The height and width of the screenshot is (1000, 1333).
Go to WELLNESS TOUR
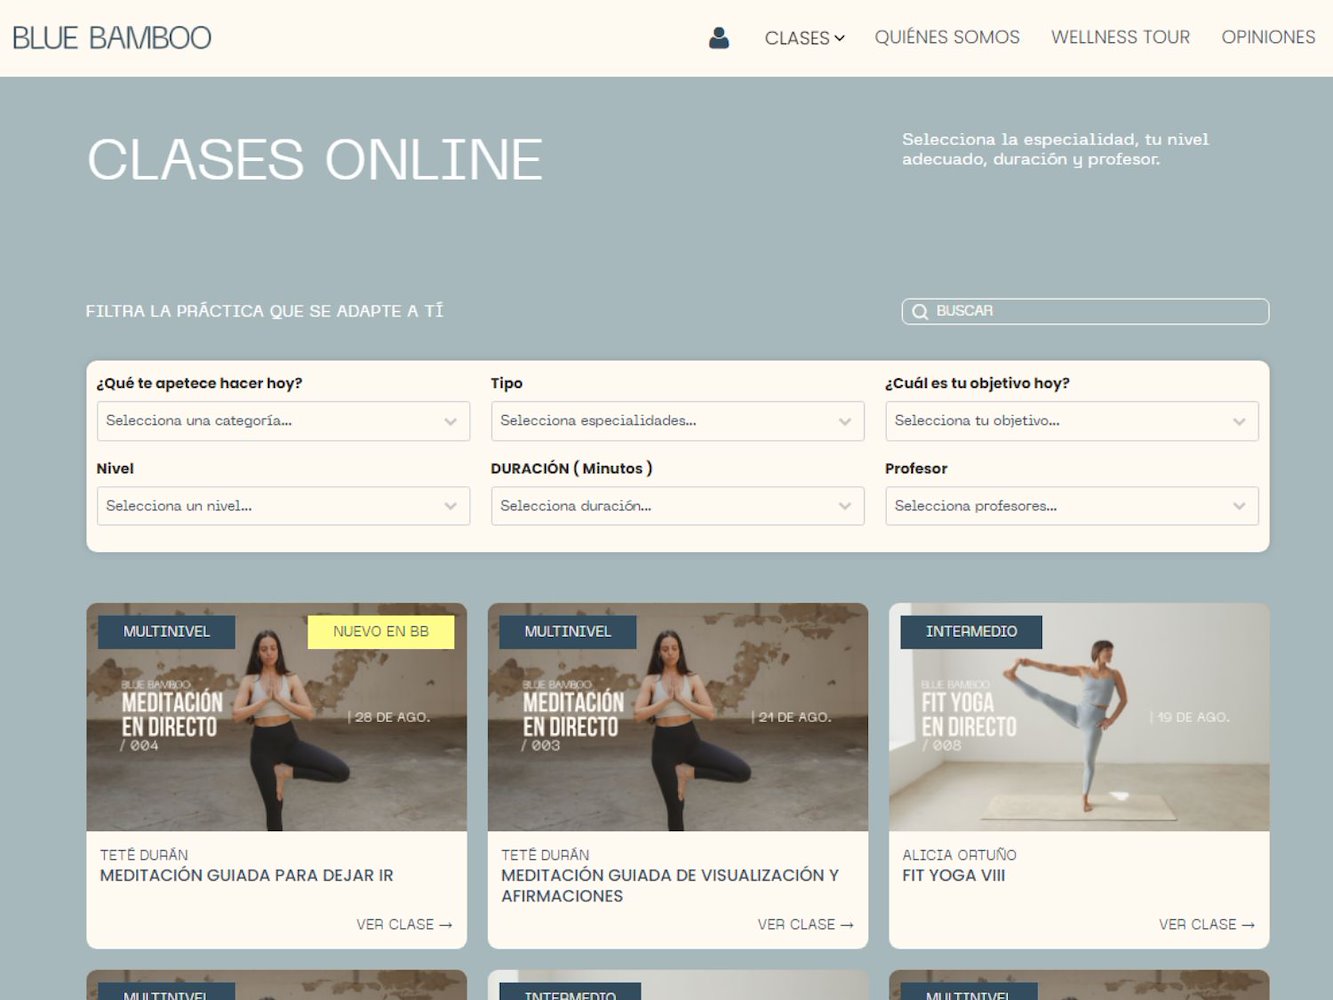pyautogui.click(x=1120, y=37)
